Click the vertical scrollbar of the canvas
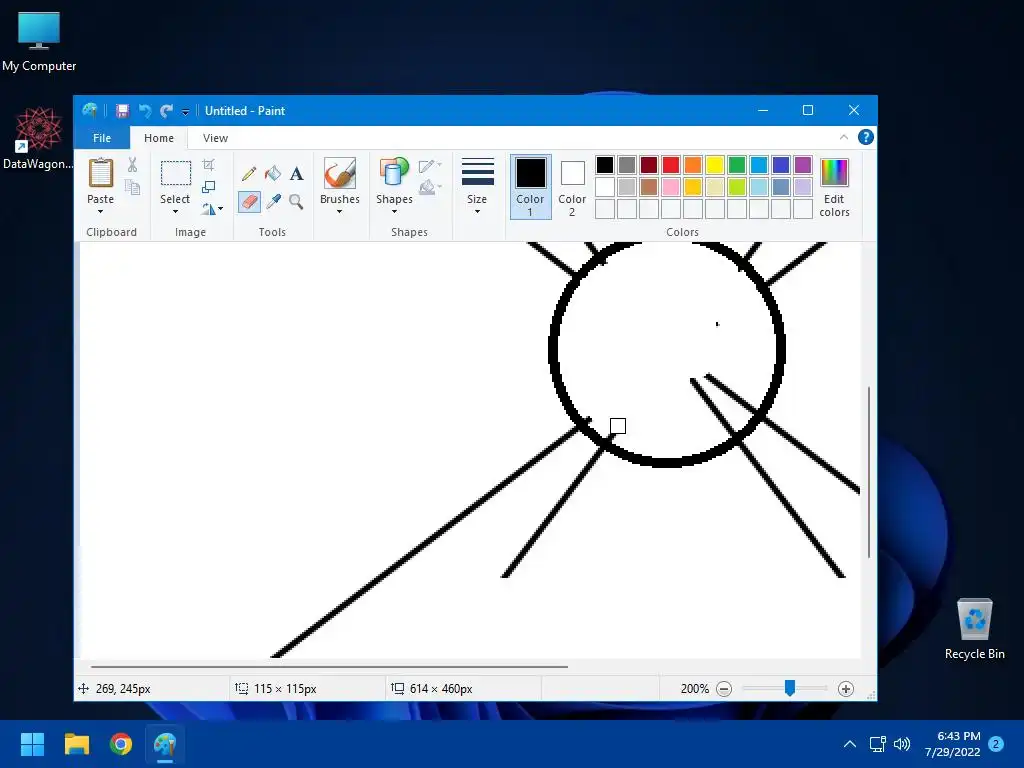This screenshot has height=768, width=1024. [869, 472]
